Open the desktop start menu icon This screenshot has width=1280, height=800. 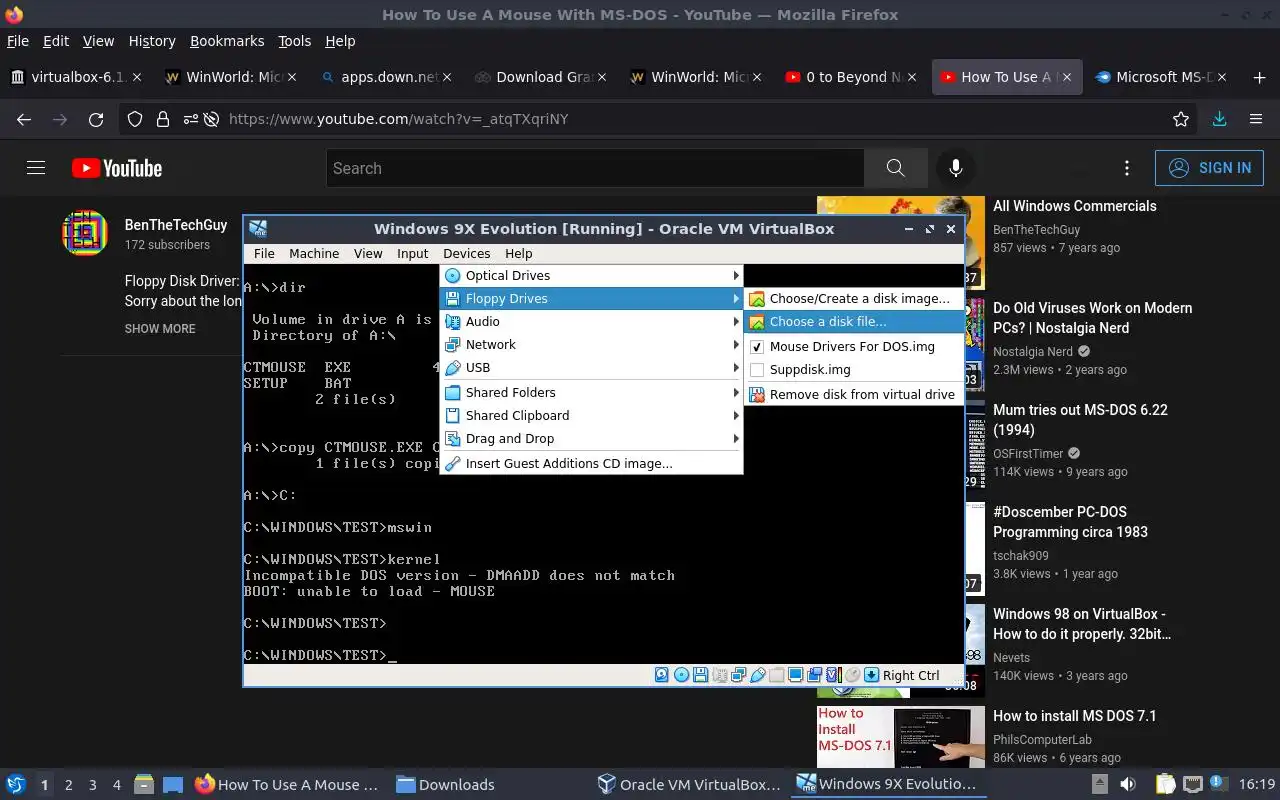(x=16, y=784)
